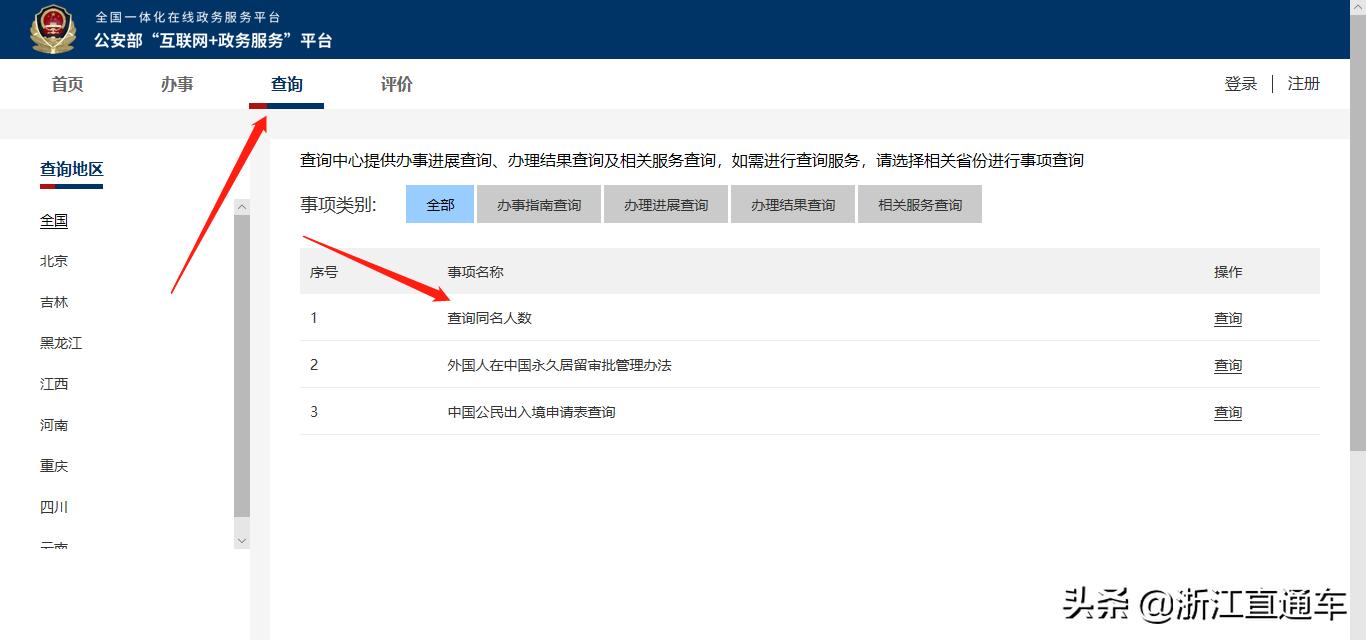Click the national emblem logo icon
This screenshot has width=1366, height=640.
(x=54, y=29)
